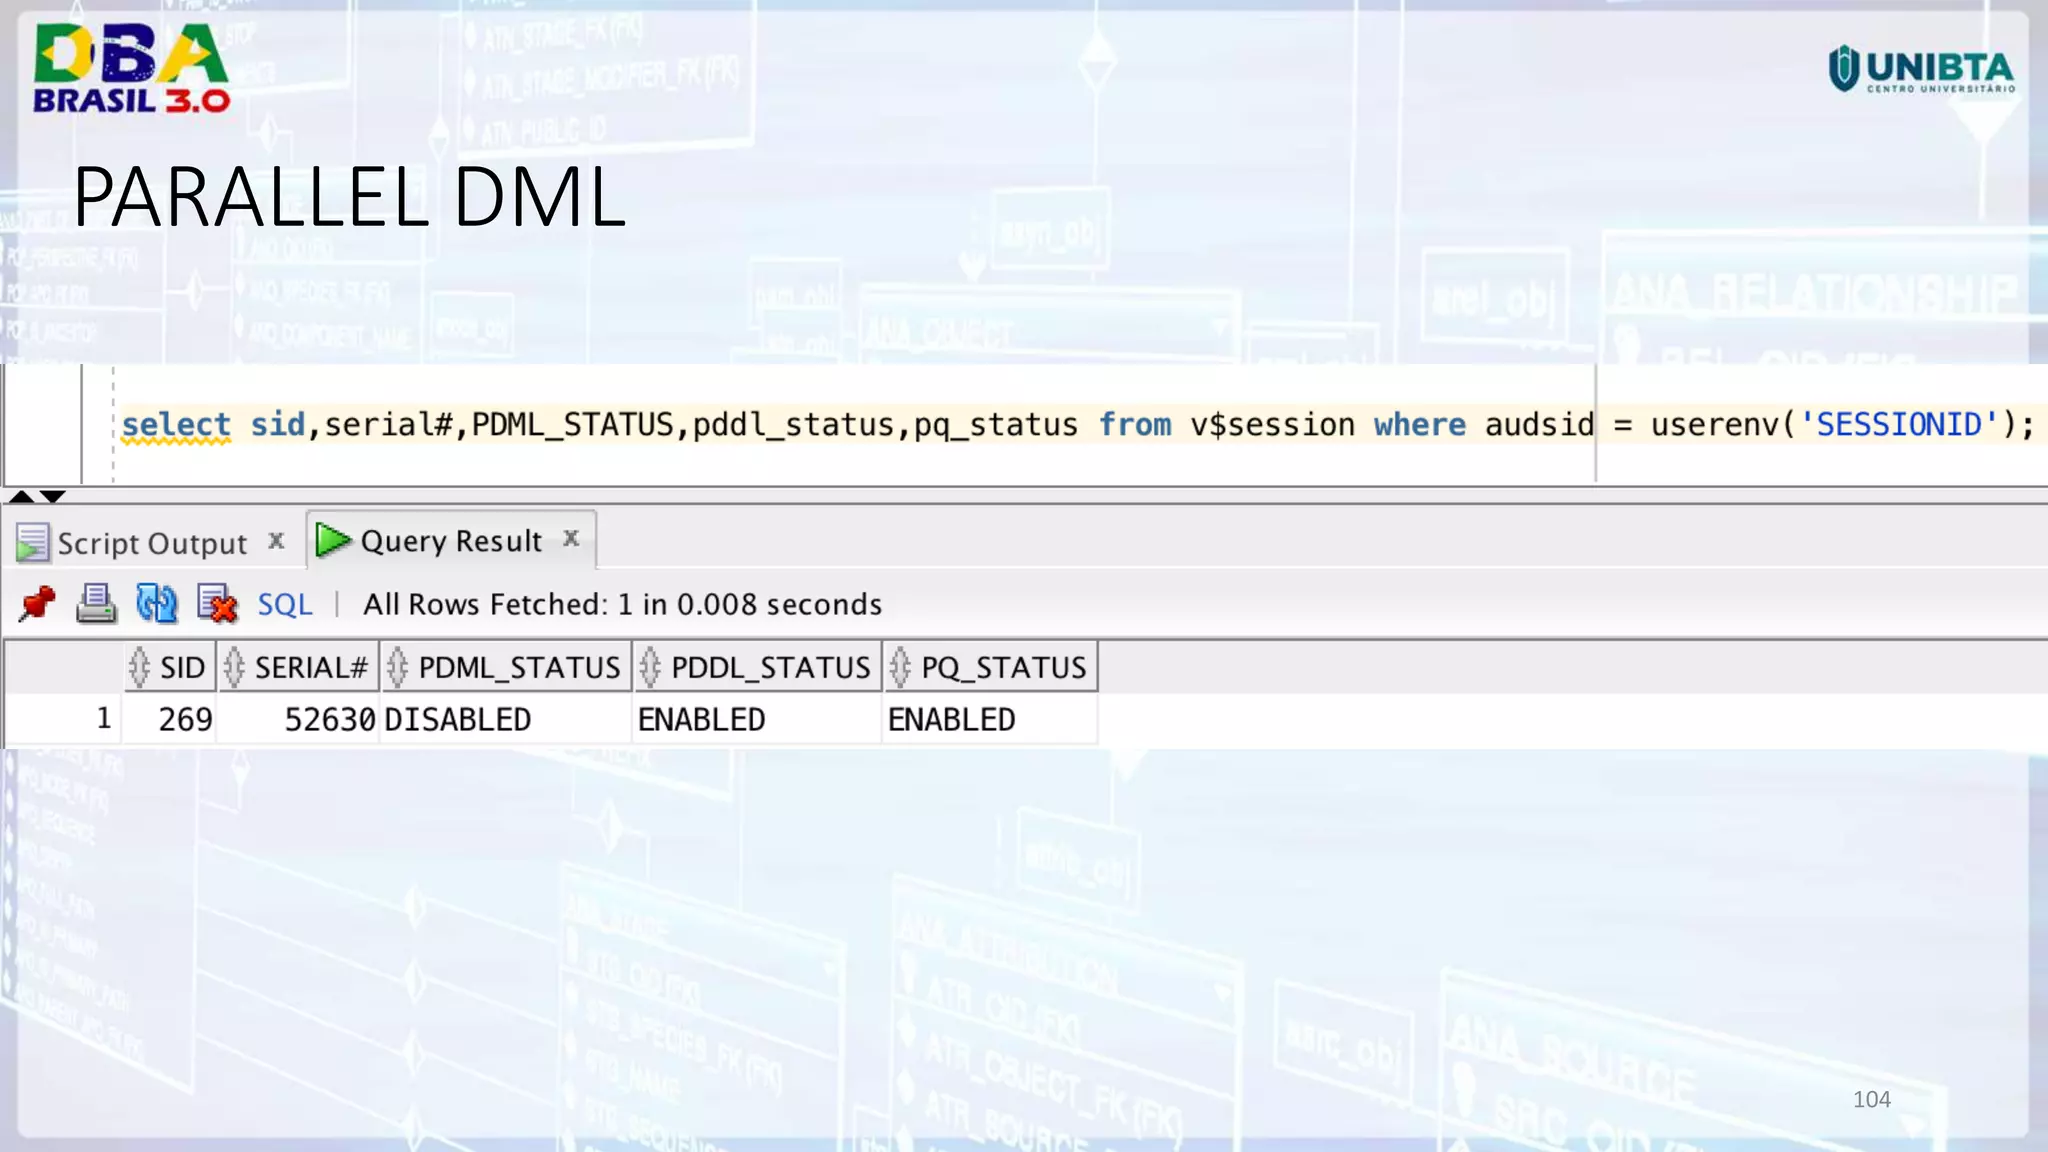Click inside the SQL query editor line
Image resolution: width=2048 pixels, height=1152 pixels.
[800, 425]
